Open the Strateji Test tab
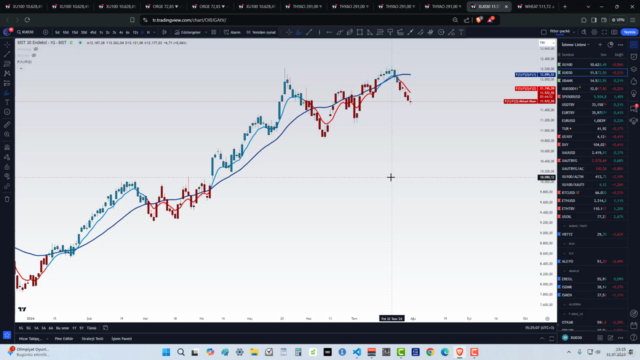This screenshot has height=360, width=640. click(92, 339)
